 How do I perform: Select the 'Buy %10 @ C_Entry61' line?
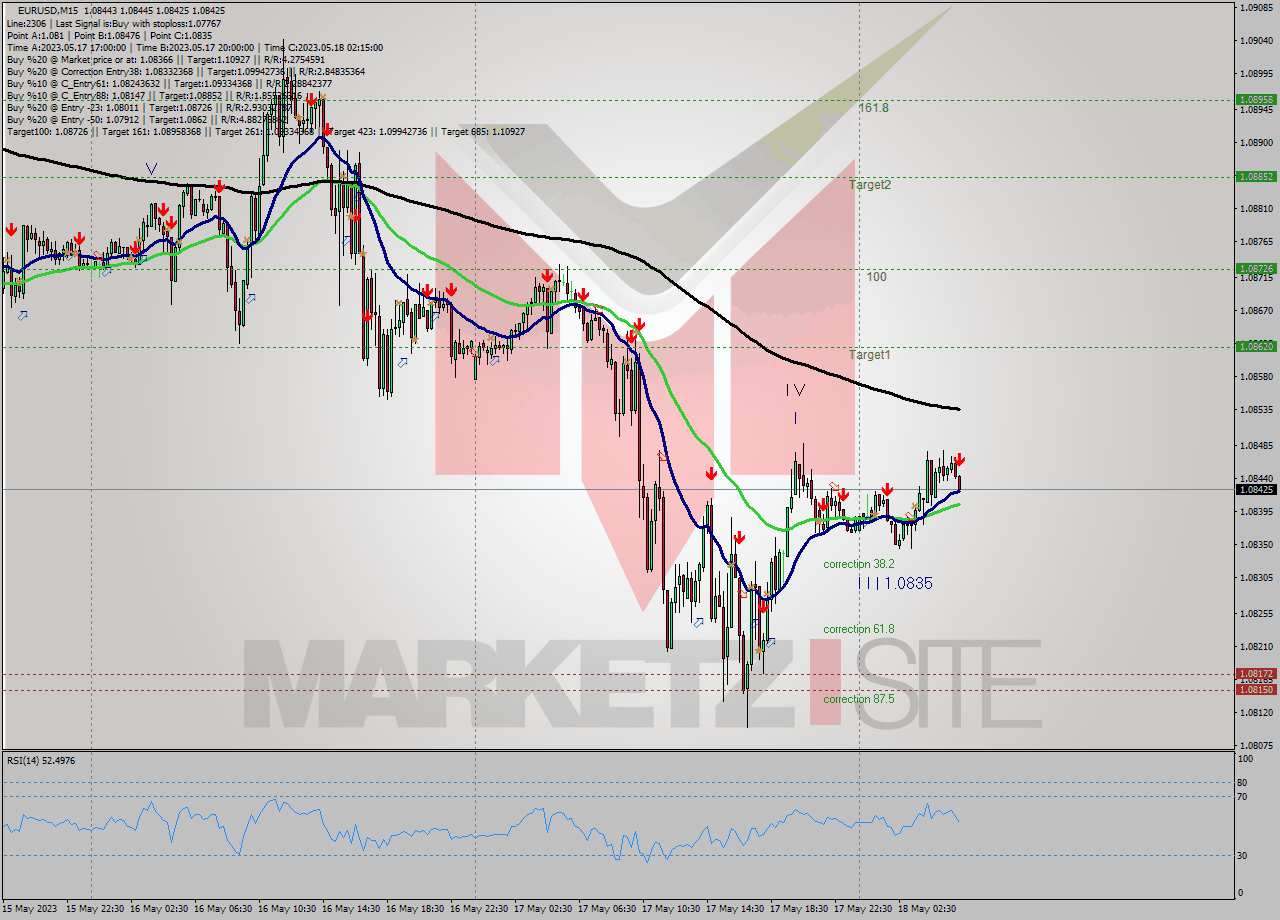coord(170,83)
